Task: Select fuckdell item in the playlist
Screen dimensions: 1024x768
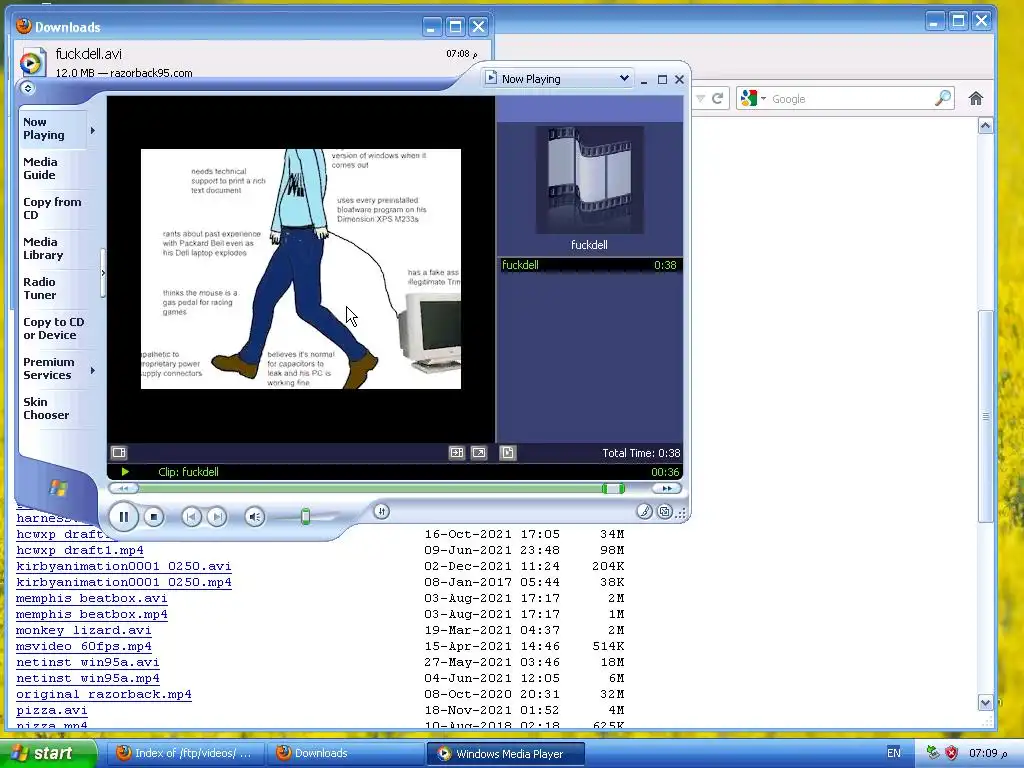Action: pyautogui.click(x=589, y=264)
